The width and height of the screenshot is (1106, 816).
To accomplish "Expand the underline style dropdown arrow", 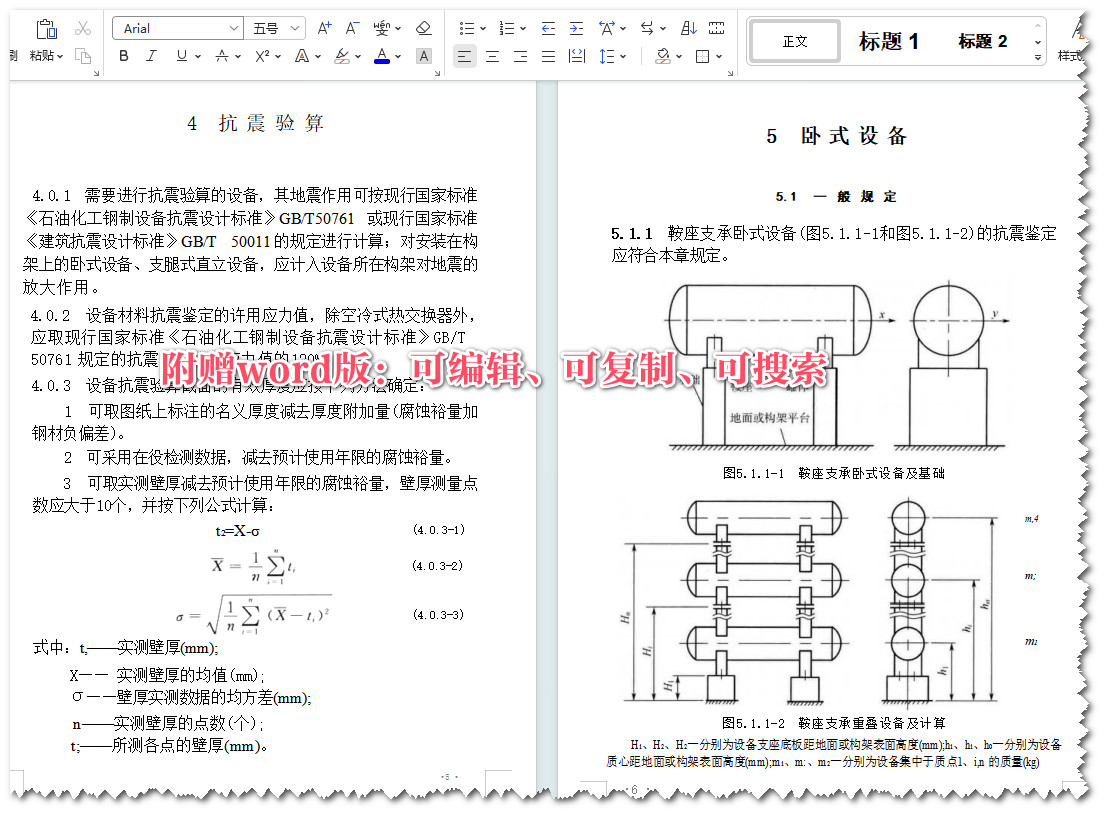I will click(198, 56).
